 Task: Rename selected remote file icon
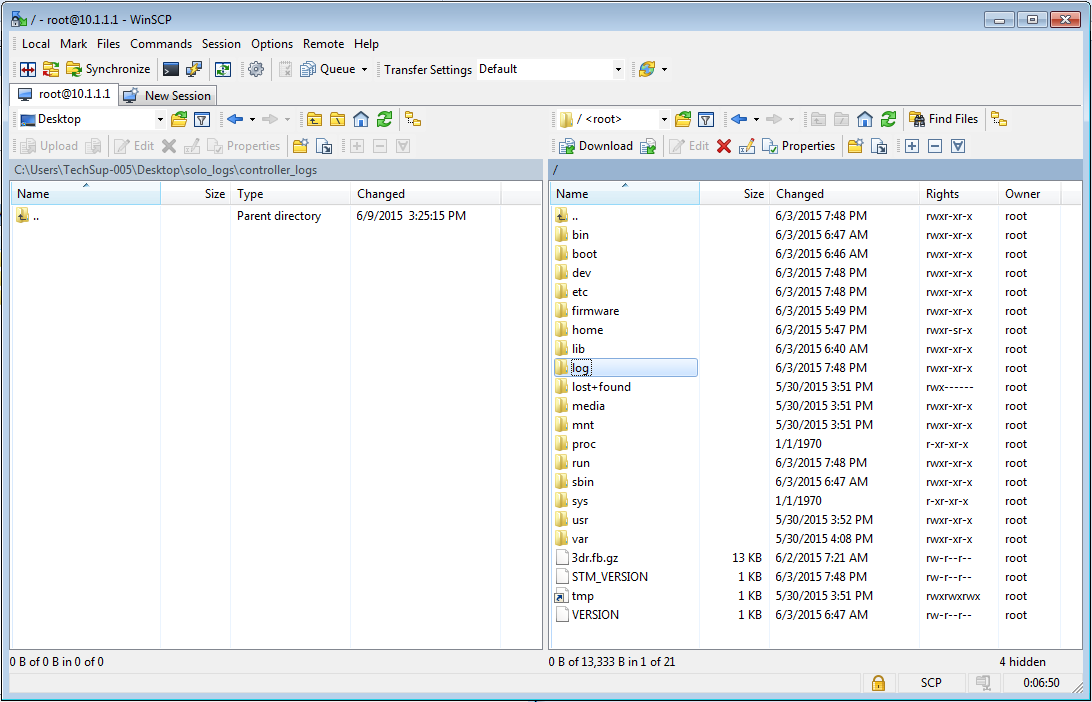[x=747, y=146]
